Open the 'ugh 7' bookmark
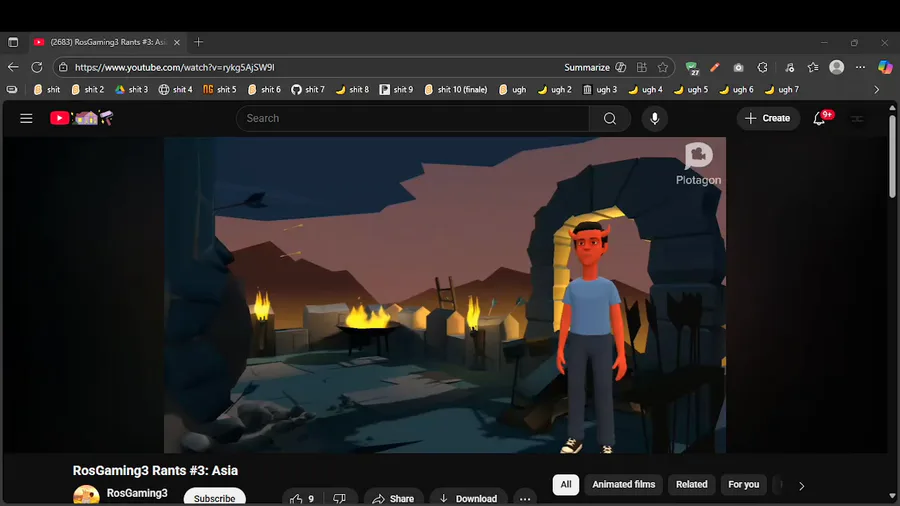Image resolution: width=900 pixels, height=506 pixels. coord(782,89)
